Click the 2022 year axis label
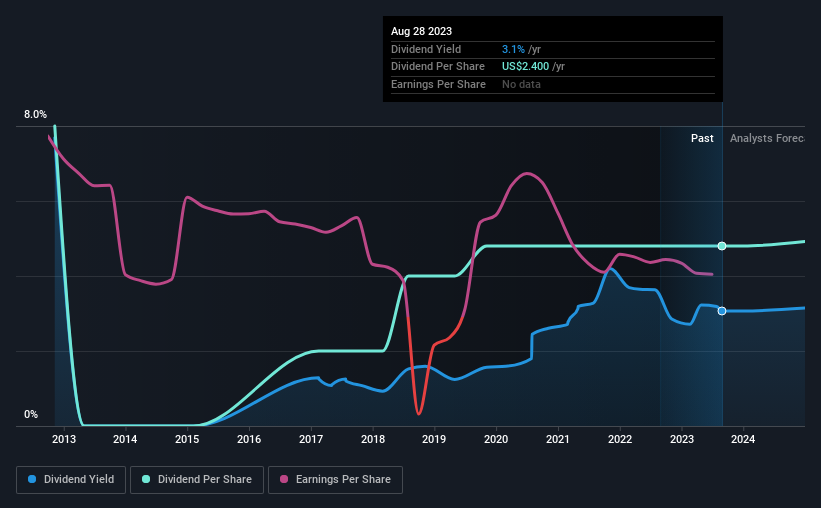 pyautogui.click(x=620, y=439)
